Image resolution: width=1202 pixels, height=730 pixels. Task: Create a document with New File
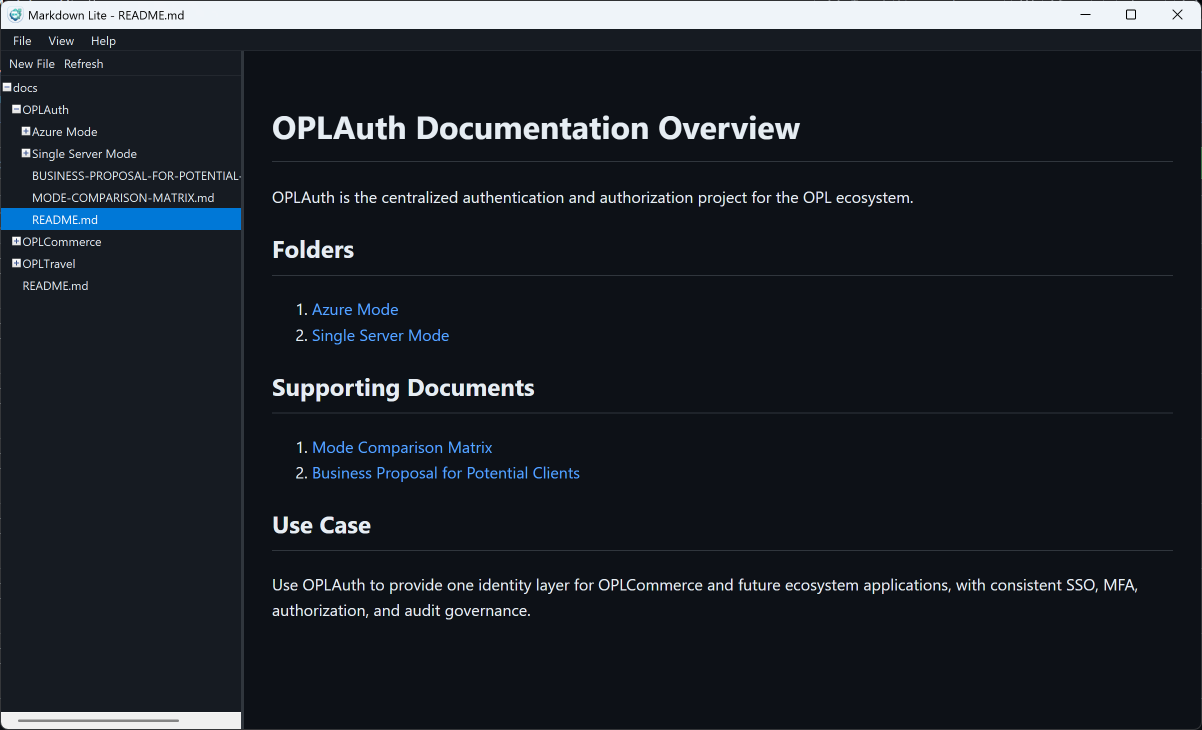click(31, 63)
